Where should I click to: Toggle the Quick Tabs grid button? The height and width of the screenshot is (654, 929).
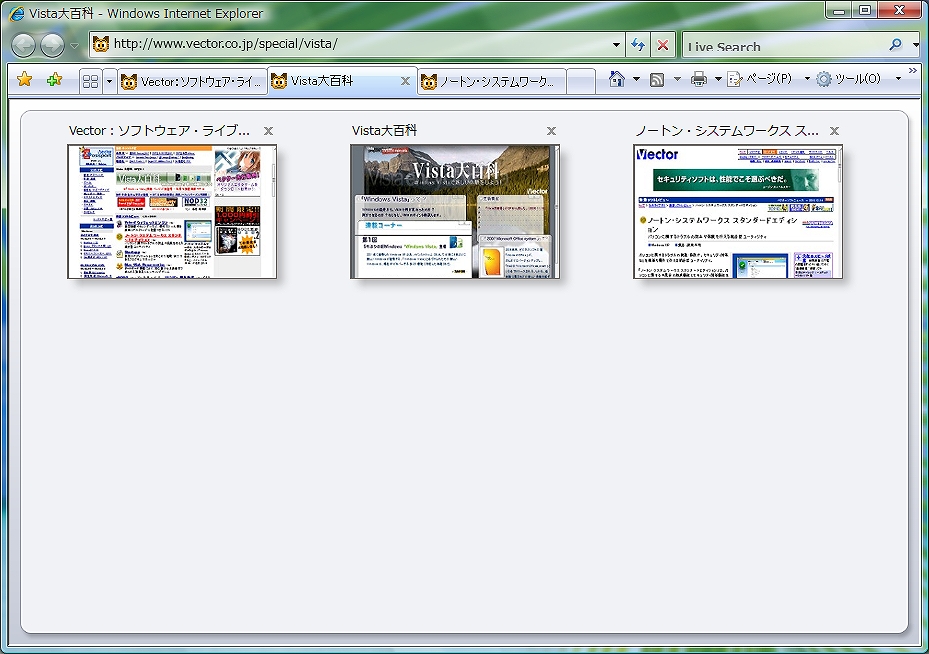(x=91, y=81)
